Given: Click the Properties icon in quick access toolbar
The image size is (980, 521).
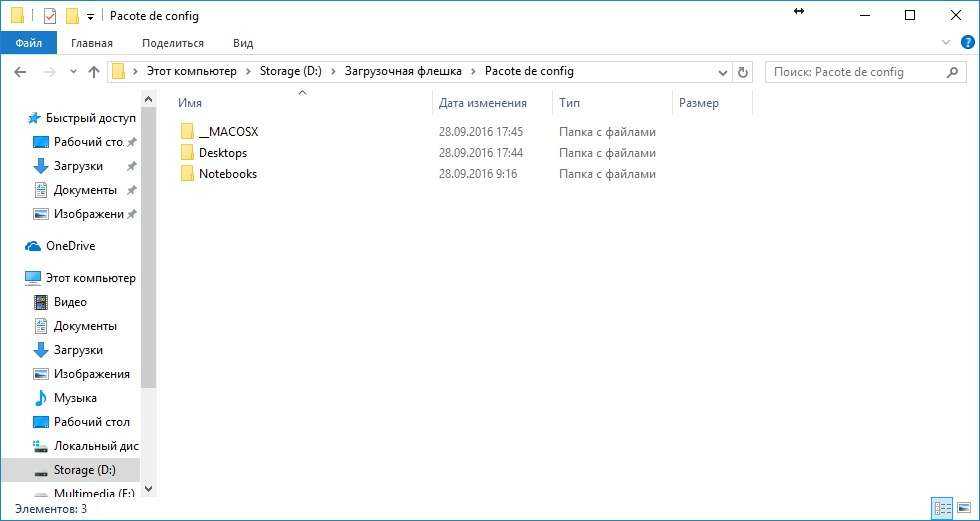Looking at the screenshot, I should tap(49, 16).
